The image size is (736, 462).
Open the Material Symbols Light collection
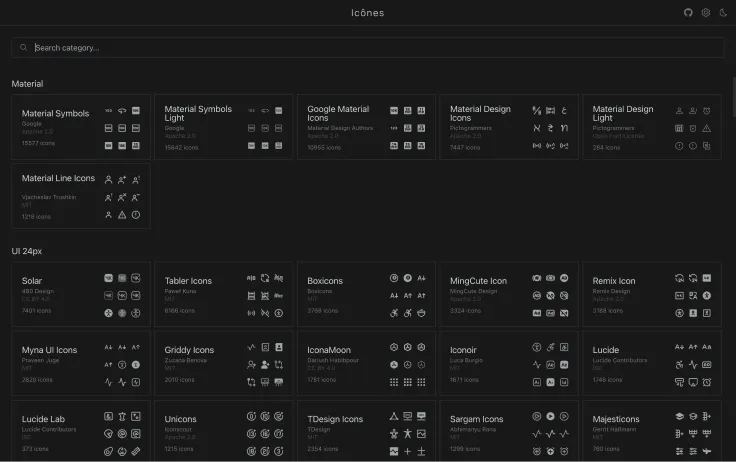(x=223, y=127)
